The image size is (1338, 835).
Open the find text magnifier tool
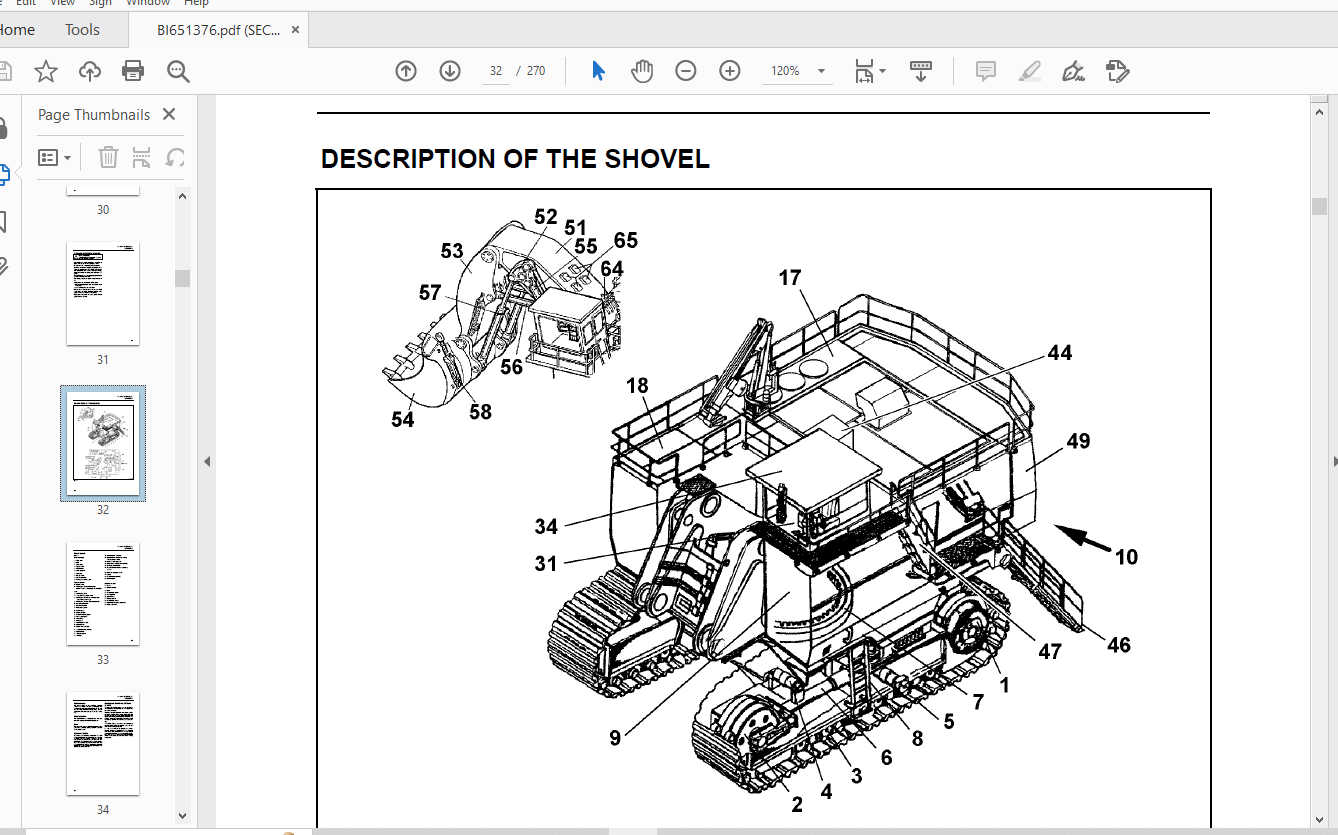[x=178, y=71]
